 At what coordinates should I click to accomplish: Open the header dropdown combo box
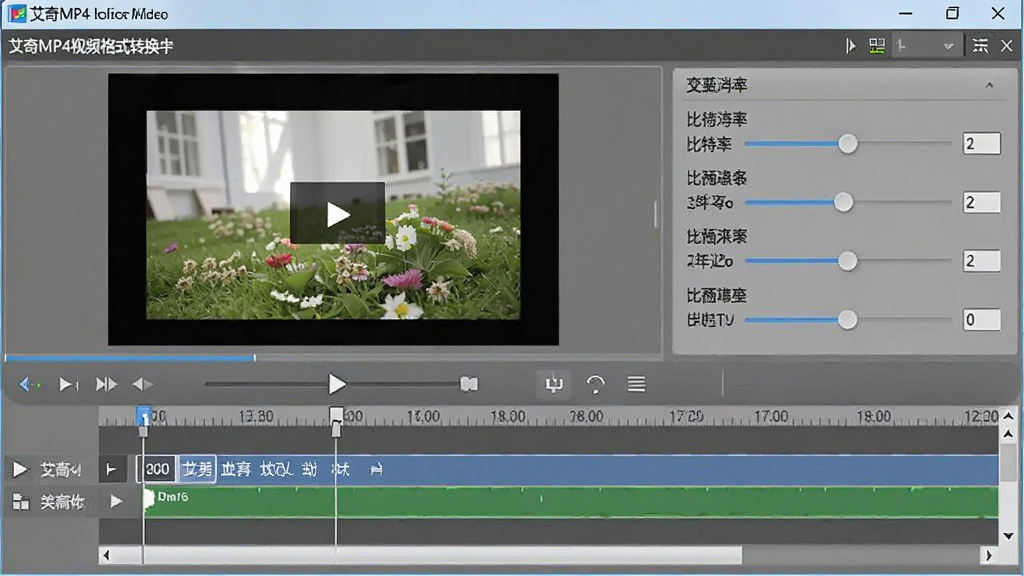tap(926, 46)
